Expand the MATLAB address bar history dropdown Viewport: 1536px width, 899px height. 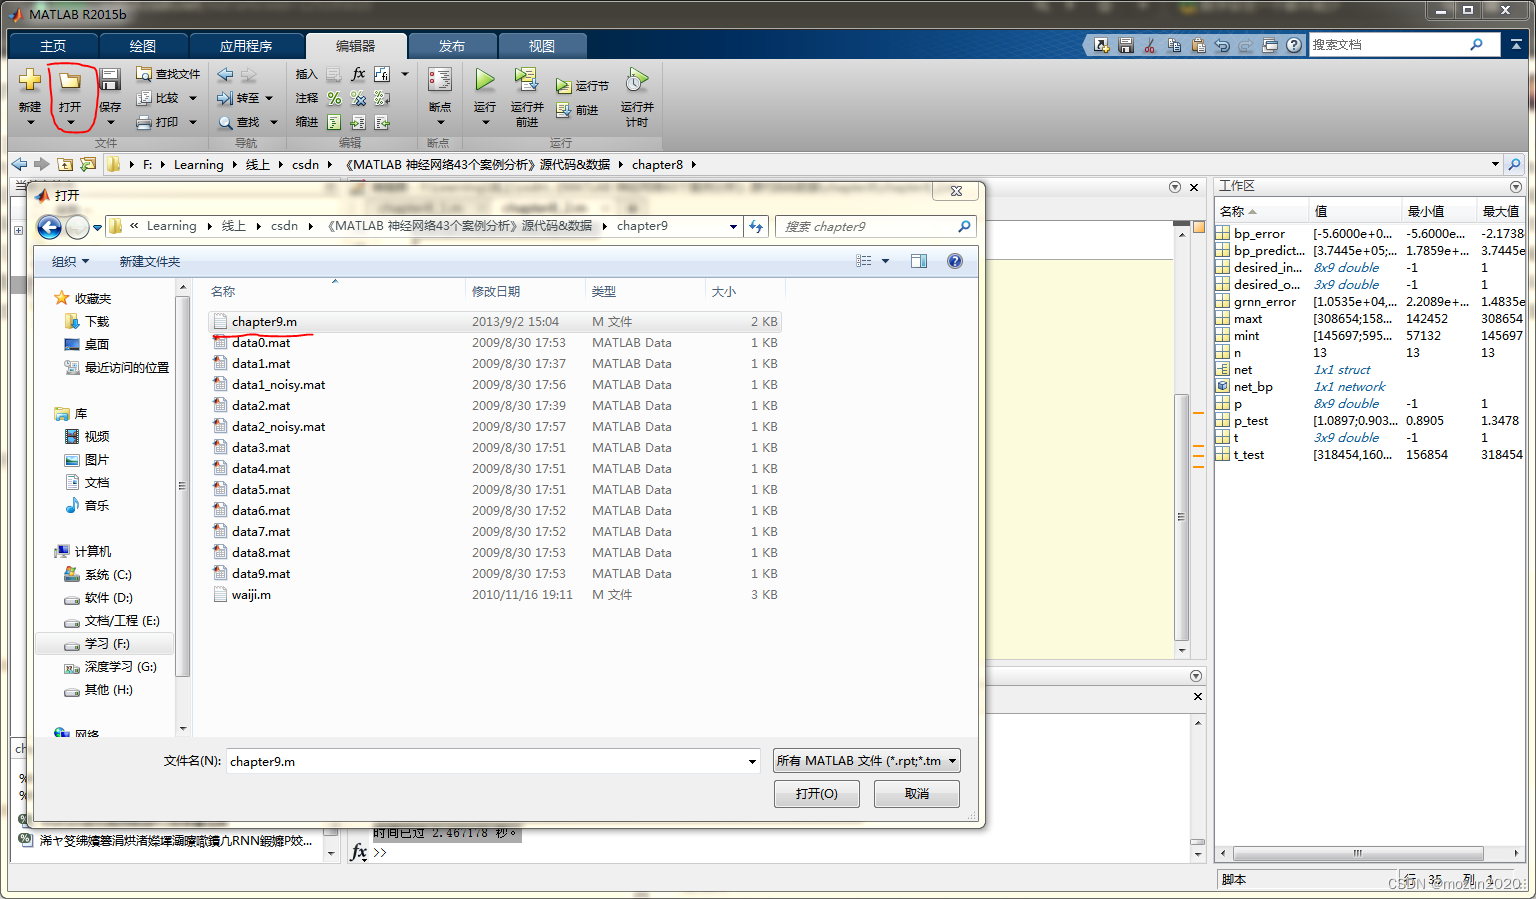point(1495,164)
